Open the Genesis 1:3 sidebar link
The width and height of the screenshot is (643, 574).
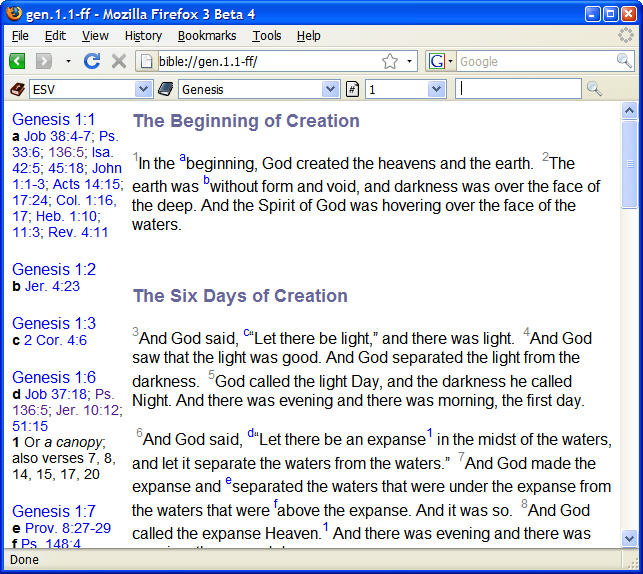[x=54, y=323]
